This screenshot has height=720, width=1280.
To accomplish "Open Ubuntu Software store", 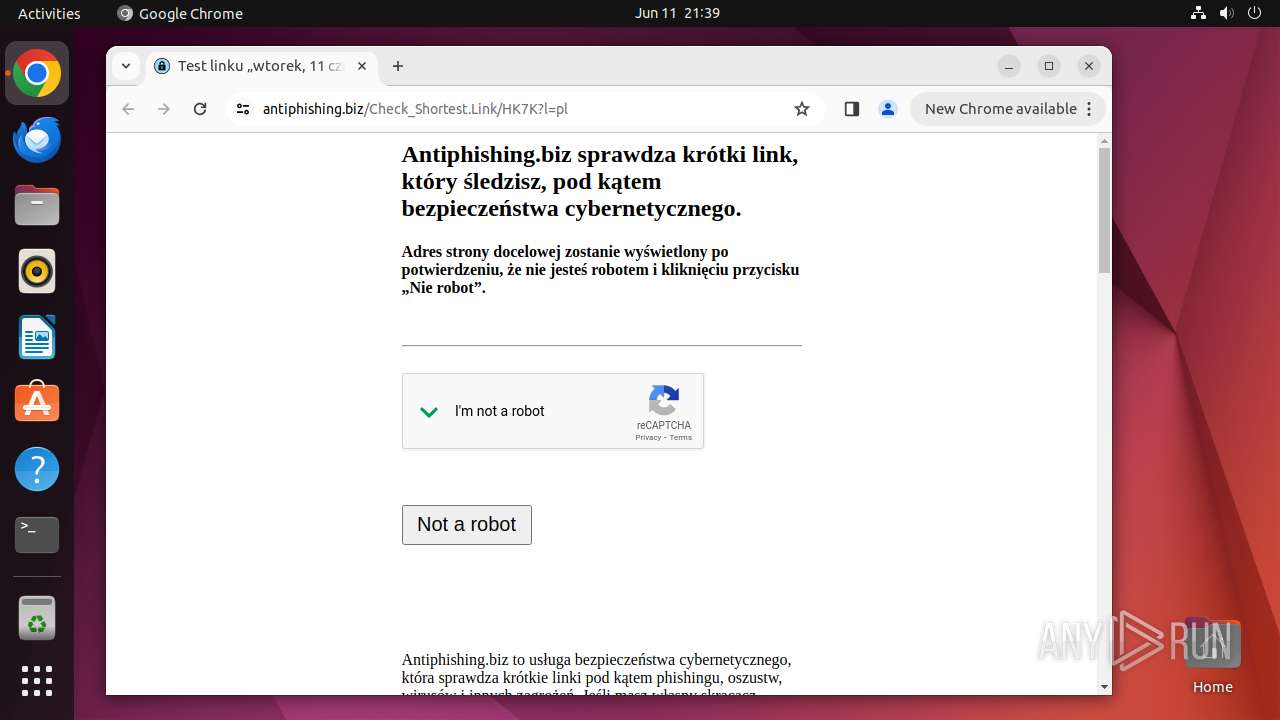I will click(37, 403).
